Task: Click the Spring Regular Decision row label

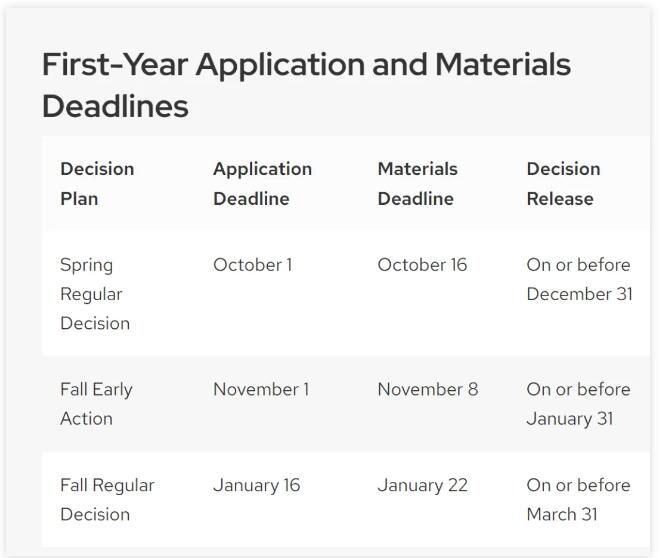Action: [x=95, y=294]
